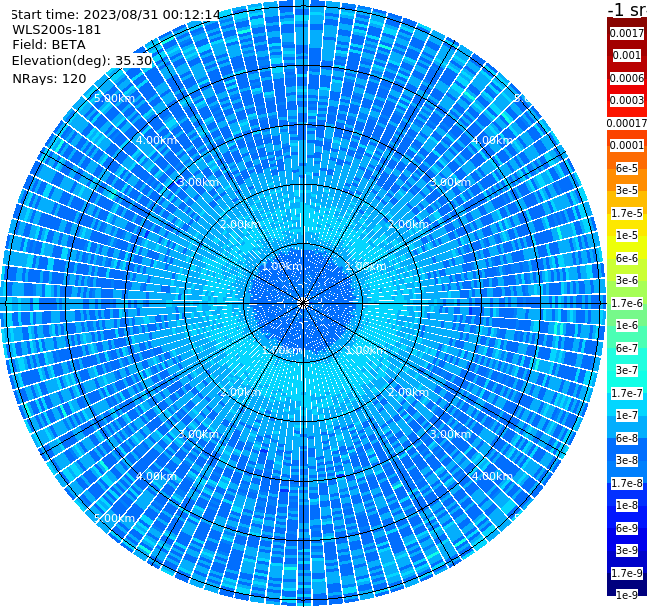Click the 0.0001 orange colorbar label

[x=627, y=145]
